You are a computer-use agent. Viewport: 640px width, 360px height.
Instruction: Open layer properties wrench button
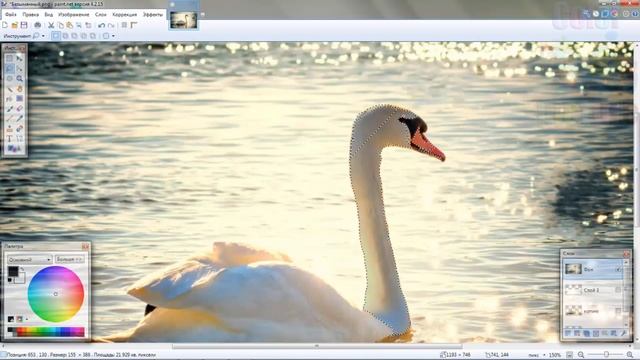pos(623,334)
